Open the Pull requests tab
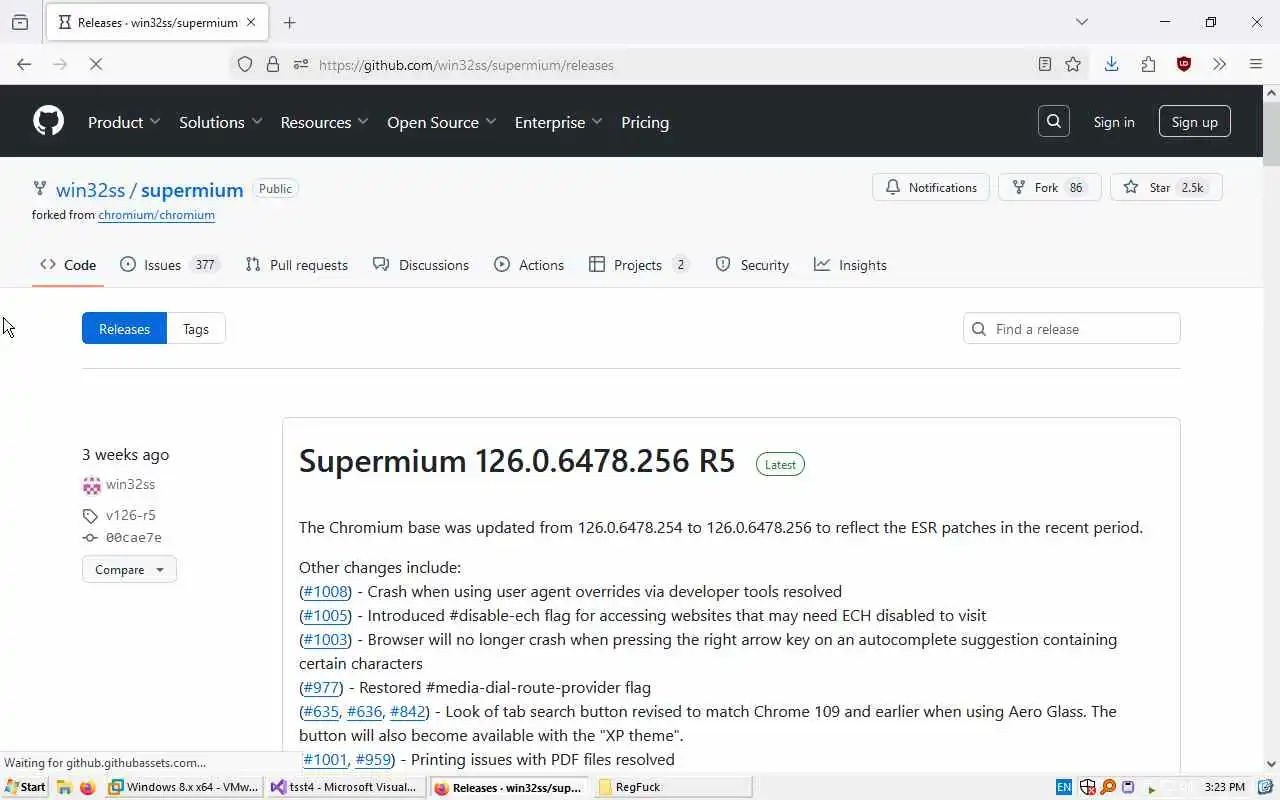 pos(297,265)
